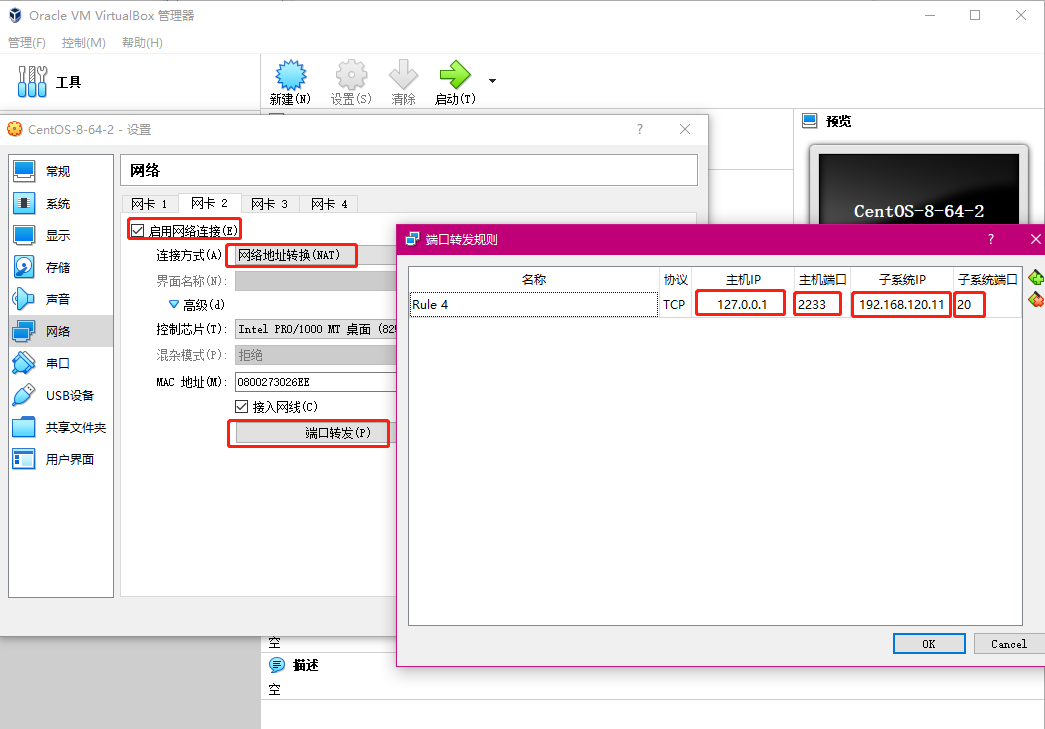Click the host IP 127.0.0.1 cell
The image size is (1045, 729).
coord(742,305)
